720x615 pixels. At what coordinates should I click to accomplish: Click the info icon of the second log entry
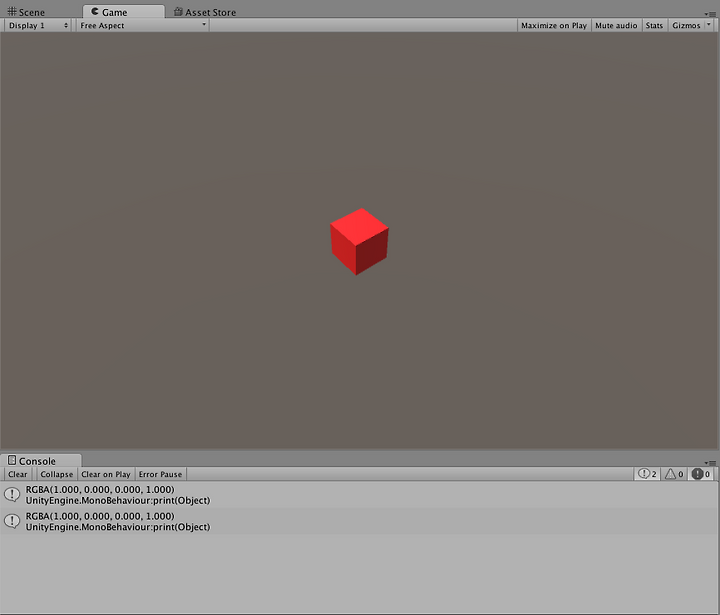pos(12,521)
